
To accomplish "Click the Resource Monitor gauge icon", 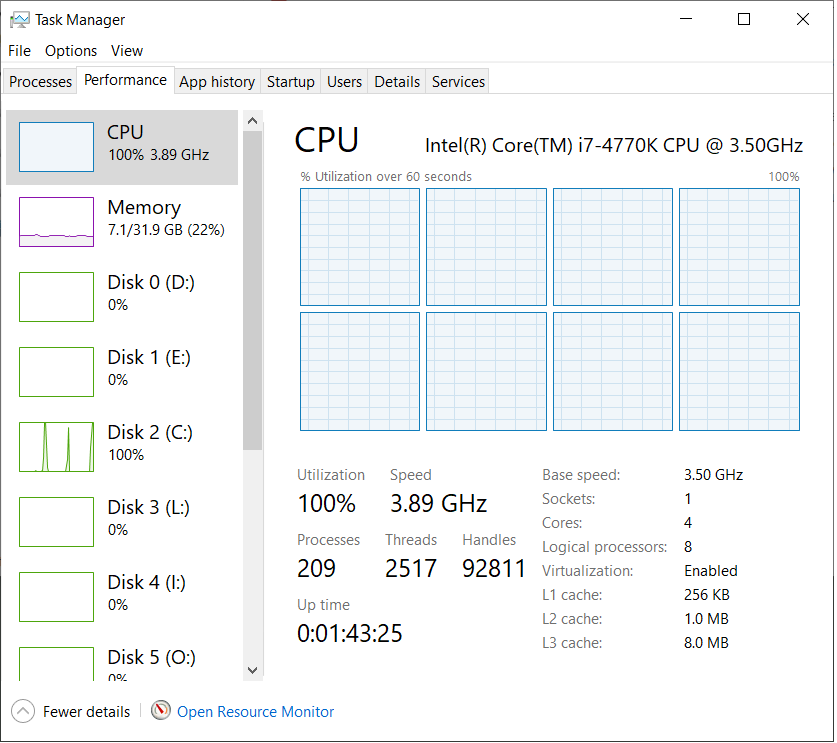I will [x=161, y=712].
